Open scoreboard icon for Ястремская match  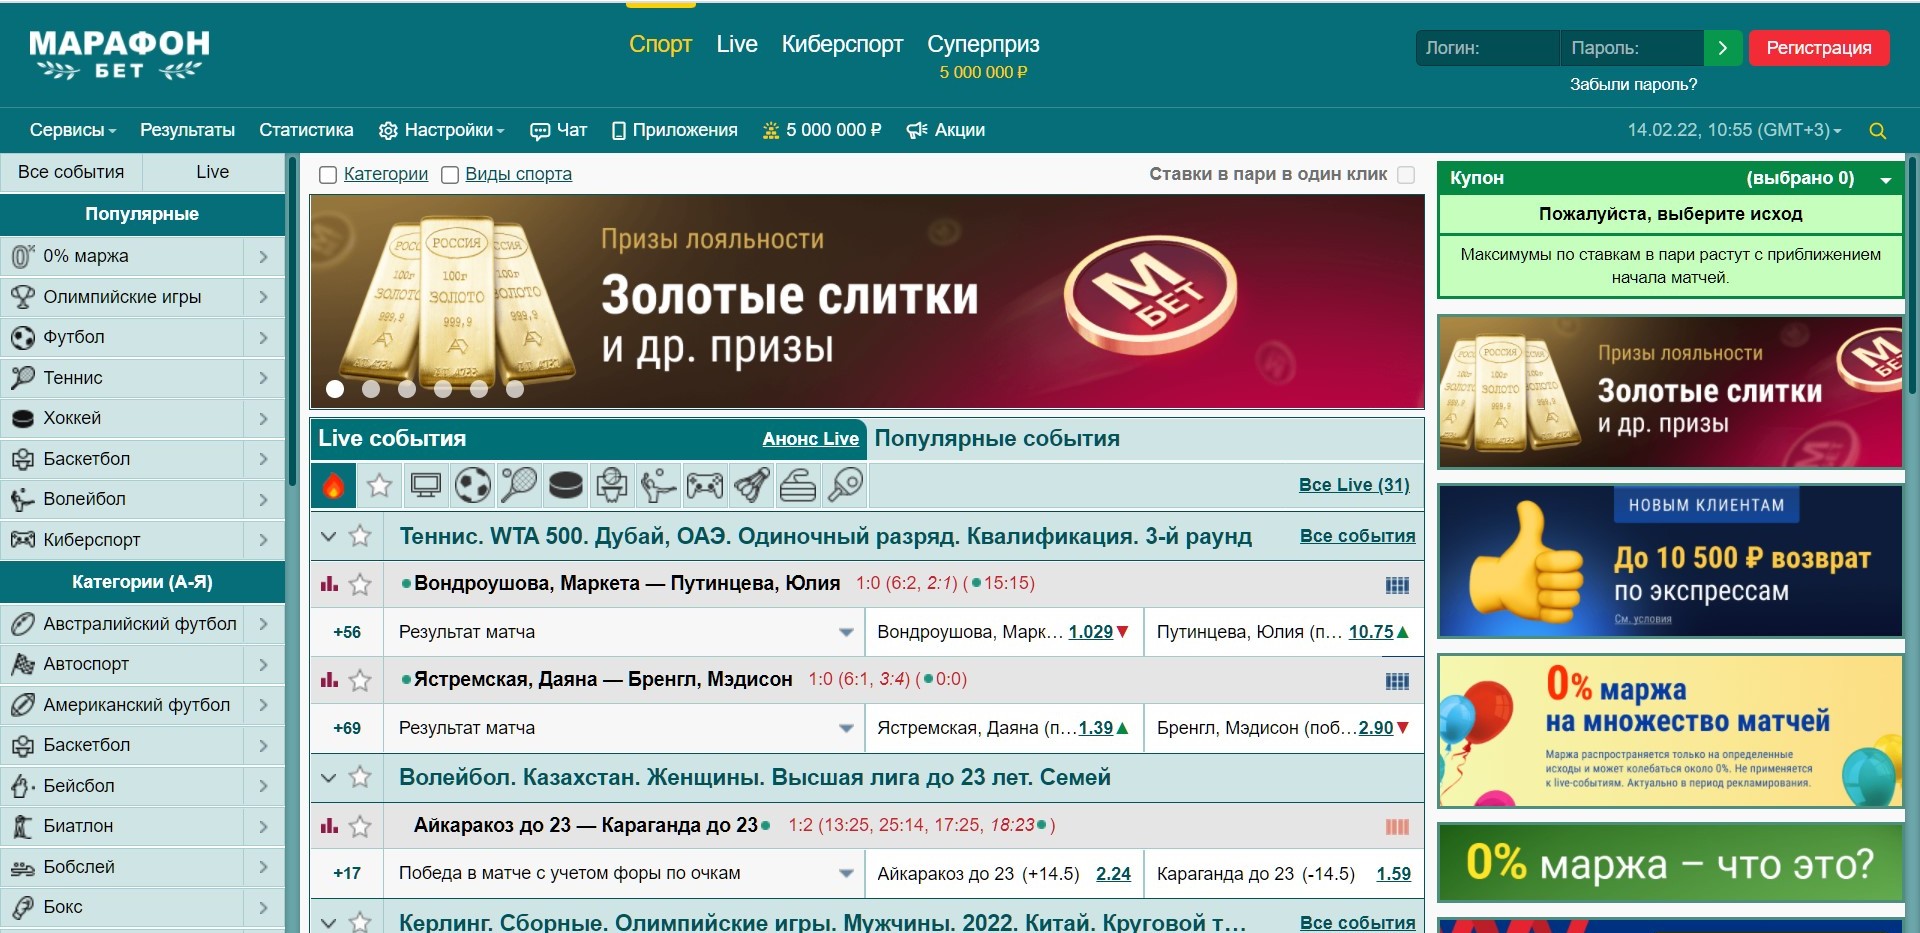(x=1397, y=681)
